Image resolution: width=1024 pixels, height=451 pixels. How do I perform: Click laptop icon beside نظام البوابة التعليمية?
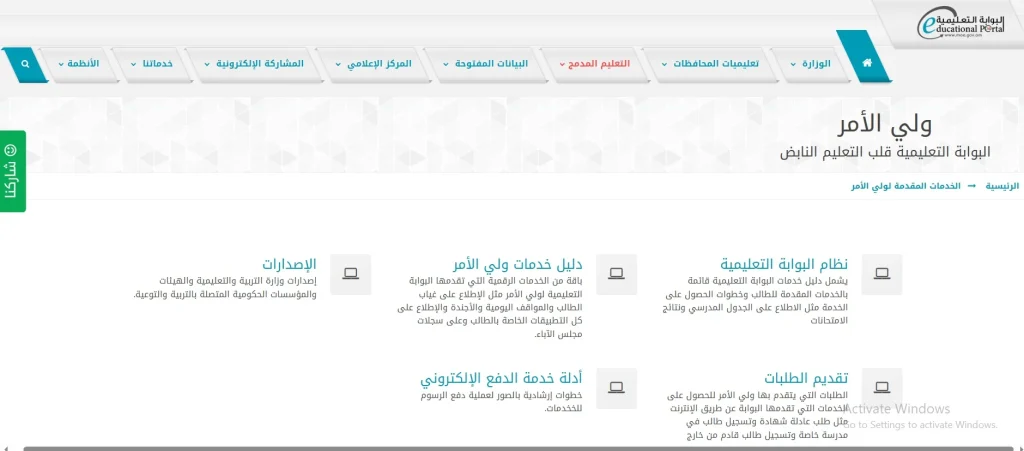coord(881,273)
